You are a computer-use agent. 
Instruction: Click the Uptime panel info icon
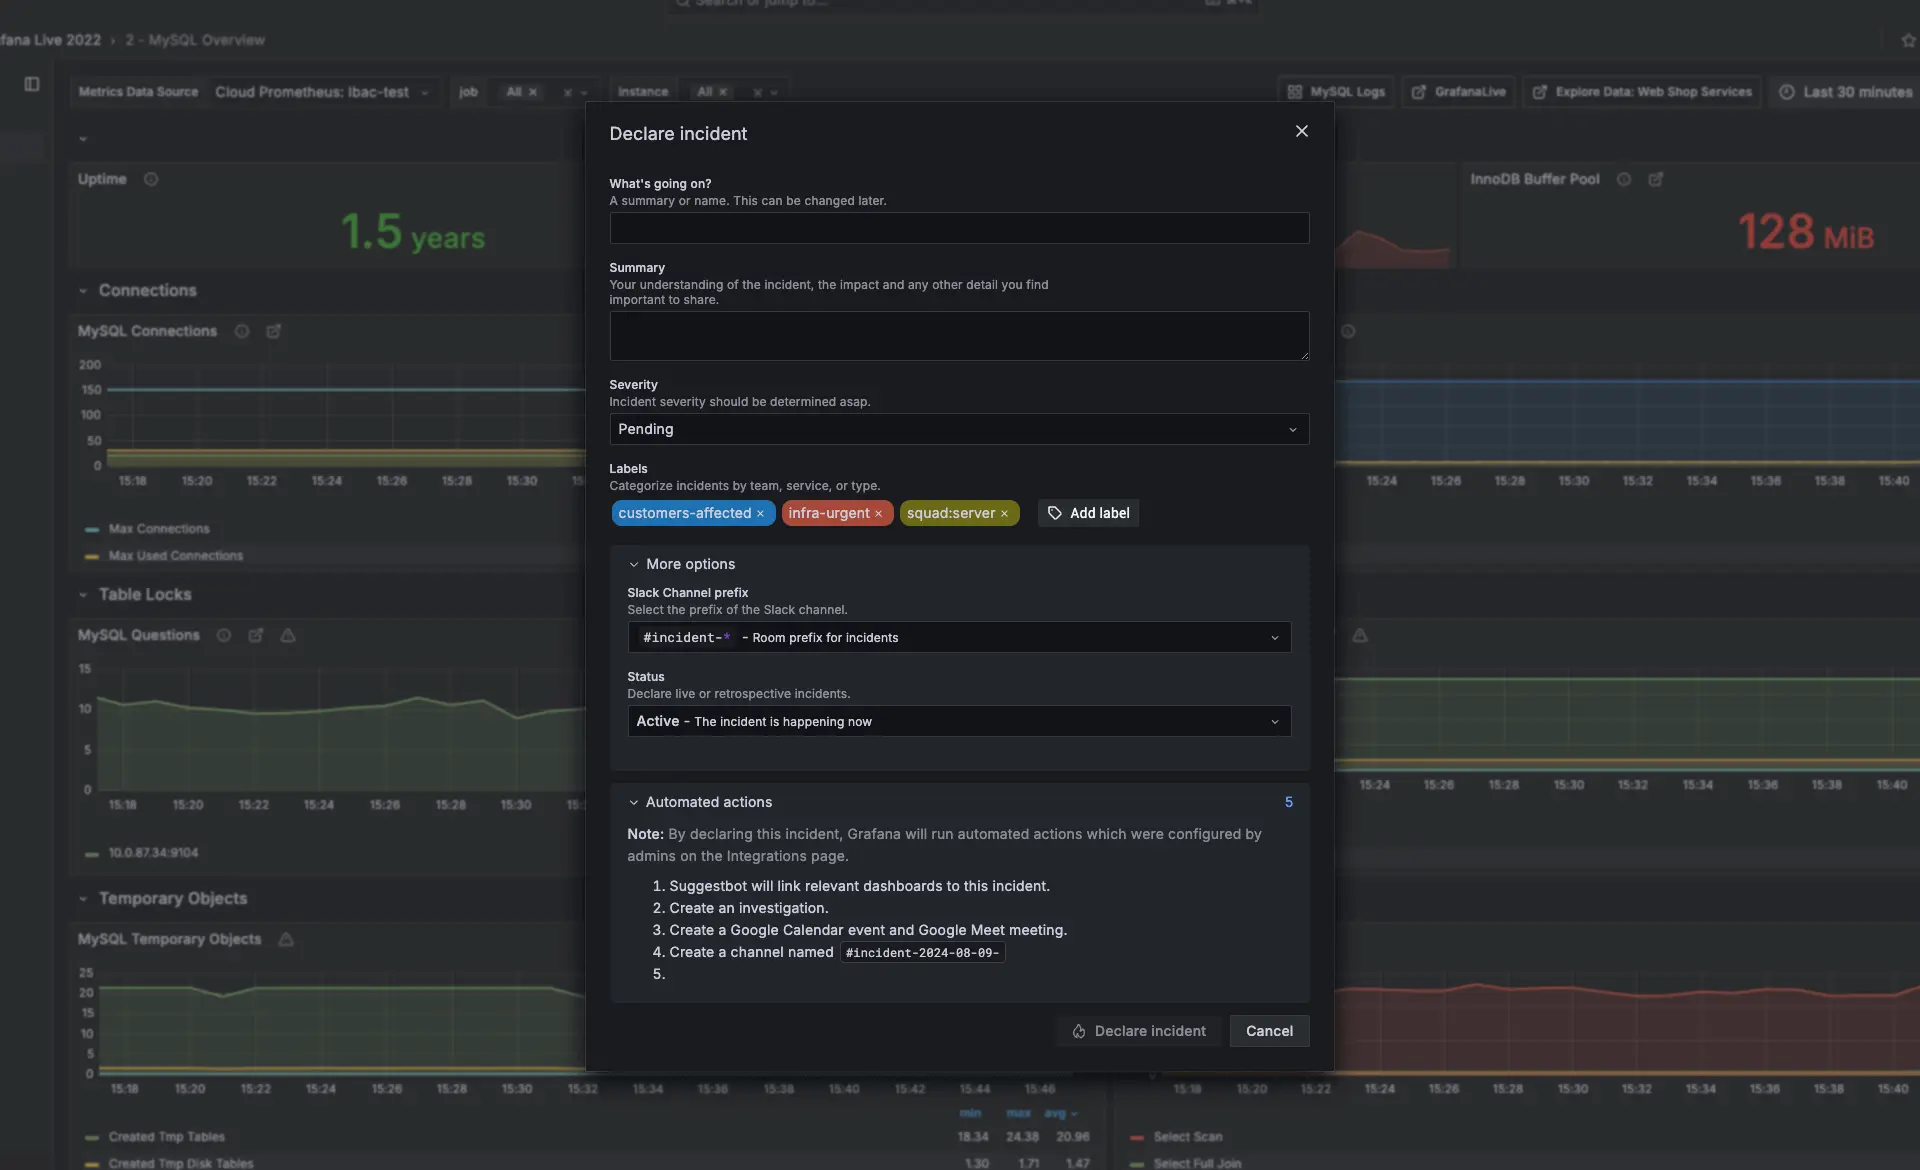151,179
